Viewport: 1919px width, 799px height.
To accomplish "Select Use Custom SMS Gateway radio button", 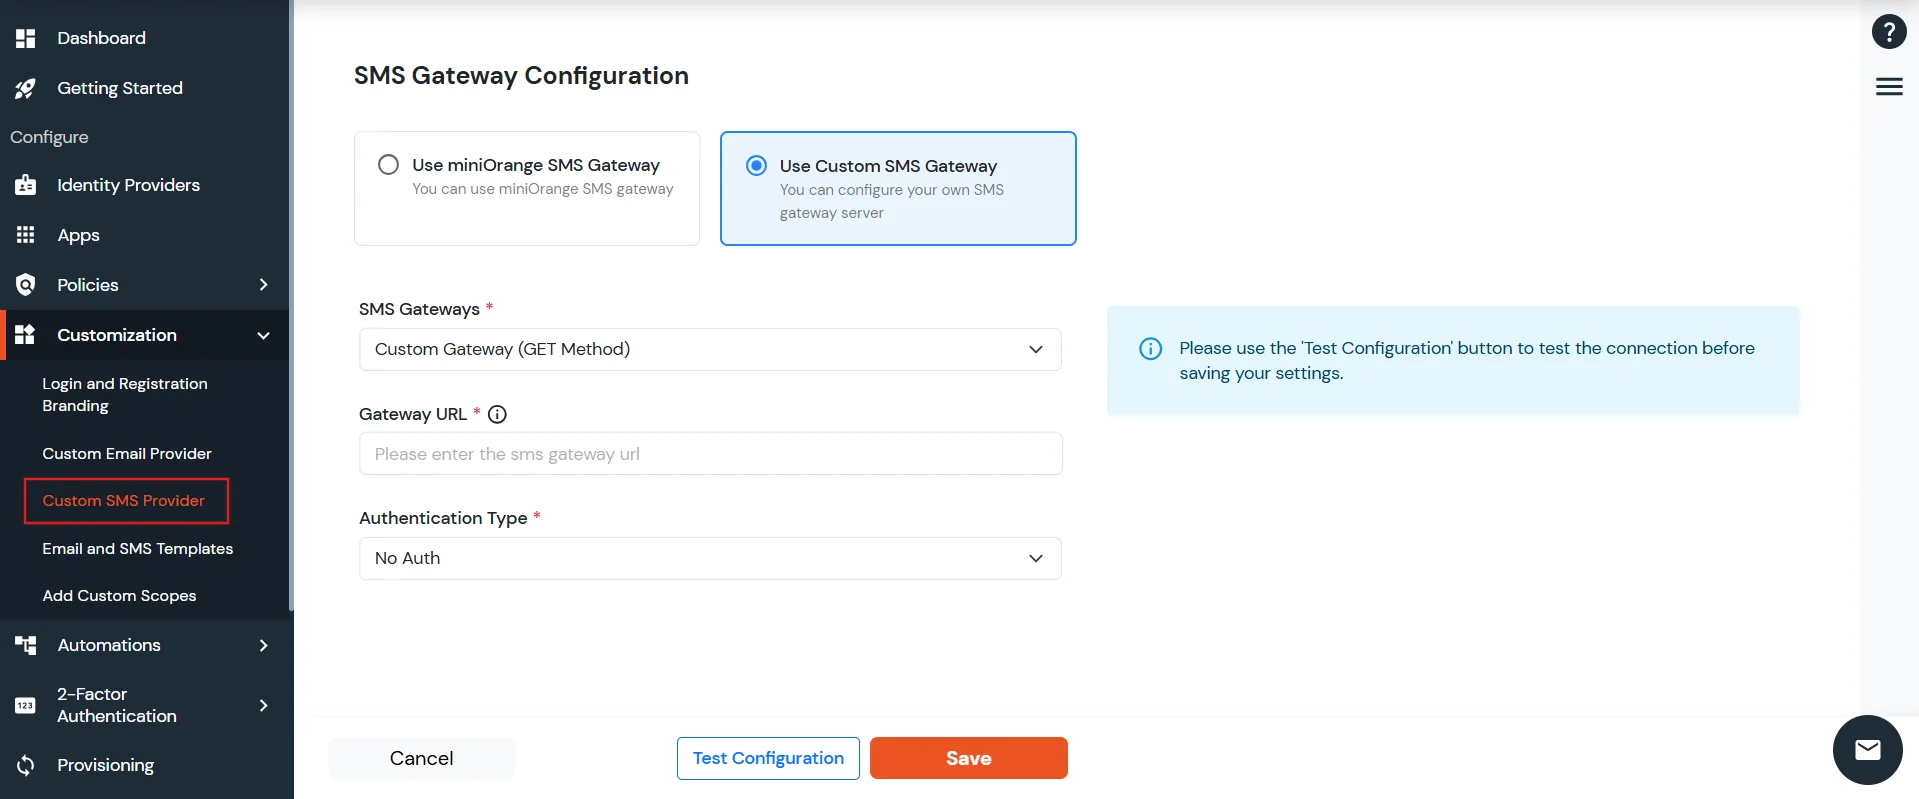I will coord(757,166).
